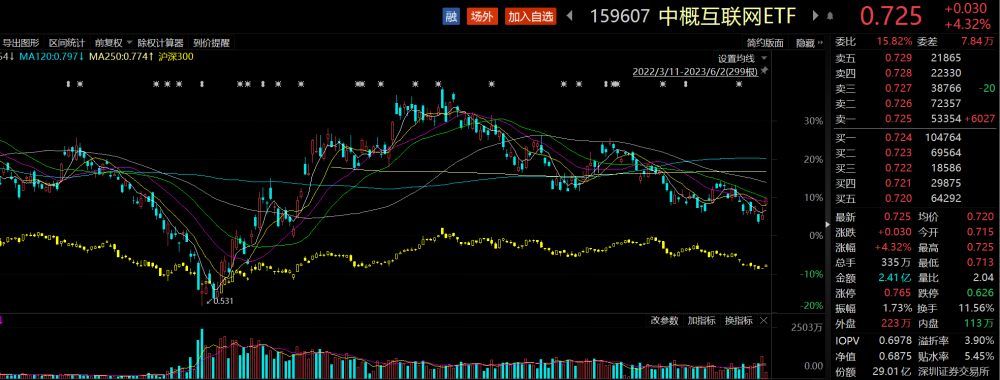Click 加指标 to add an indicator
1000x380 pixels.
click(x=702, y=321)
